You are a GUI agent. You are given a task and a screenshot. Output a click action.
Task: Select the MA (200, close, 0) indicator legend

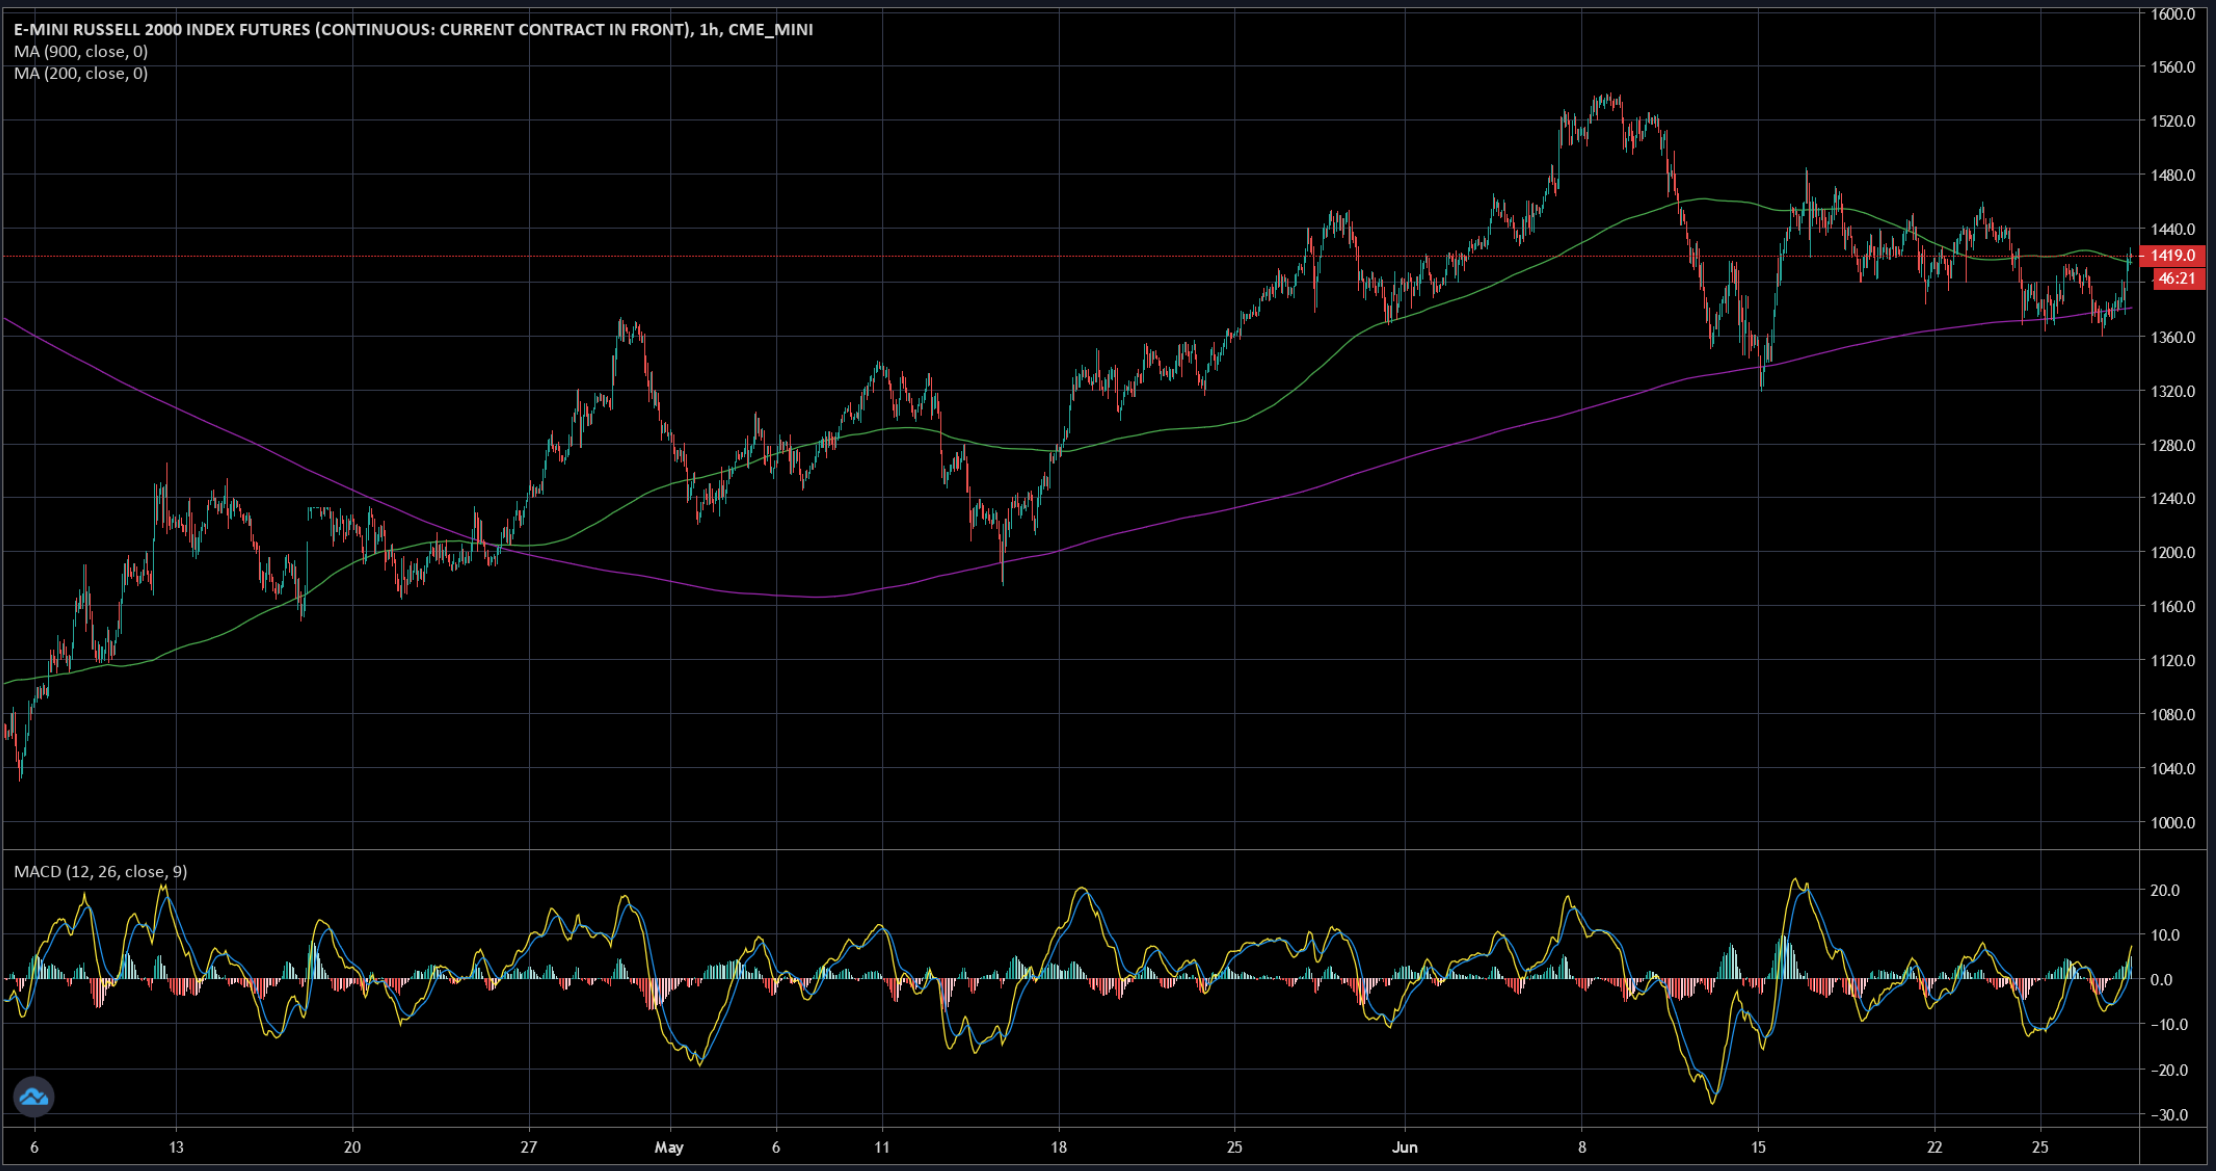pos(81,73)
